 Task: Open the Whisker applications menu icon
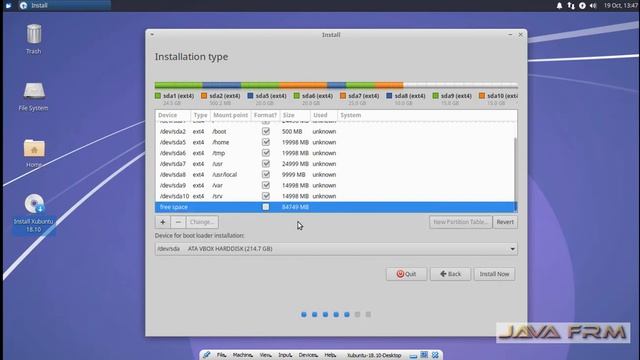tap(8, 5)
